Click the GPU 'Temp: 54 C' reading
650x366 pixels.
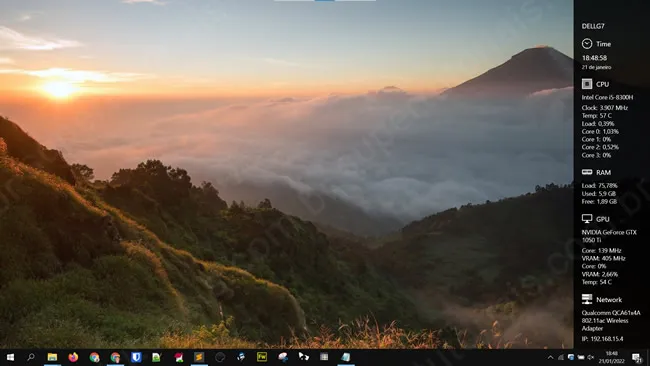[x=597, y=282]
